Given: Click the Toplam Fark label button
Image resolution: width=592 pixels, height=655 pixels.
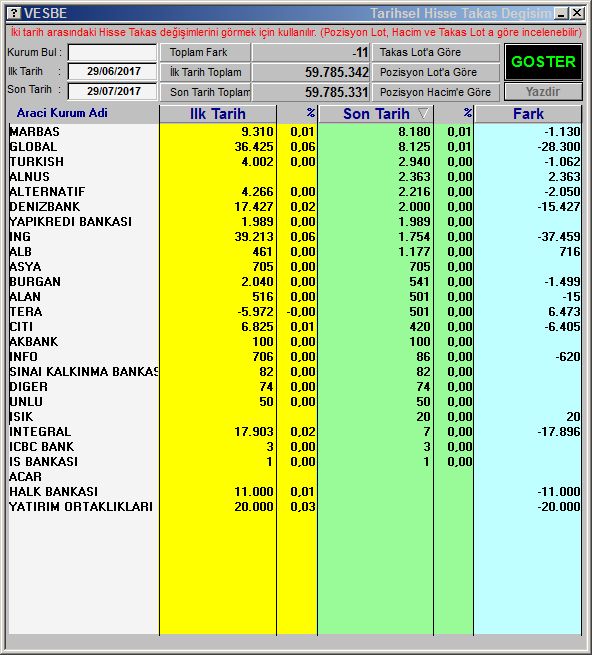Looking at the screenshot, I should point(205,52).
